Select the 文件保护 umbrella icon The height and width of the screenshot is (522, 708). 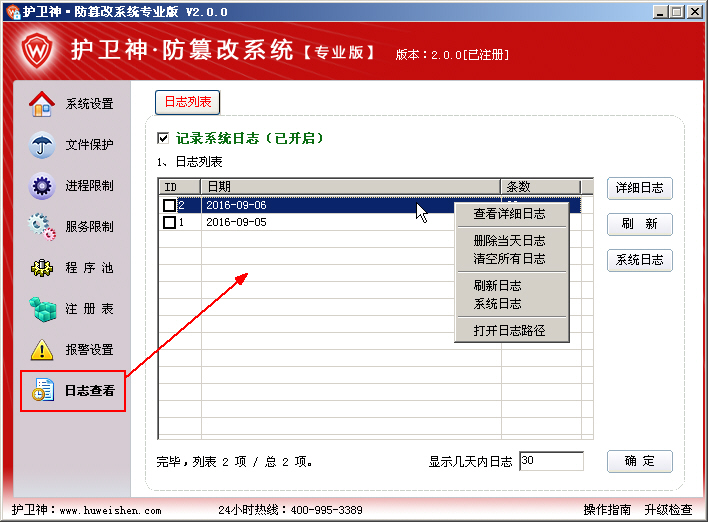[x=42, y=145]
